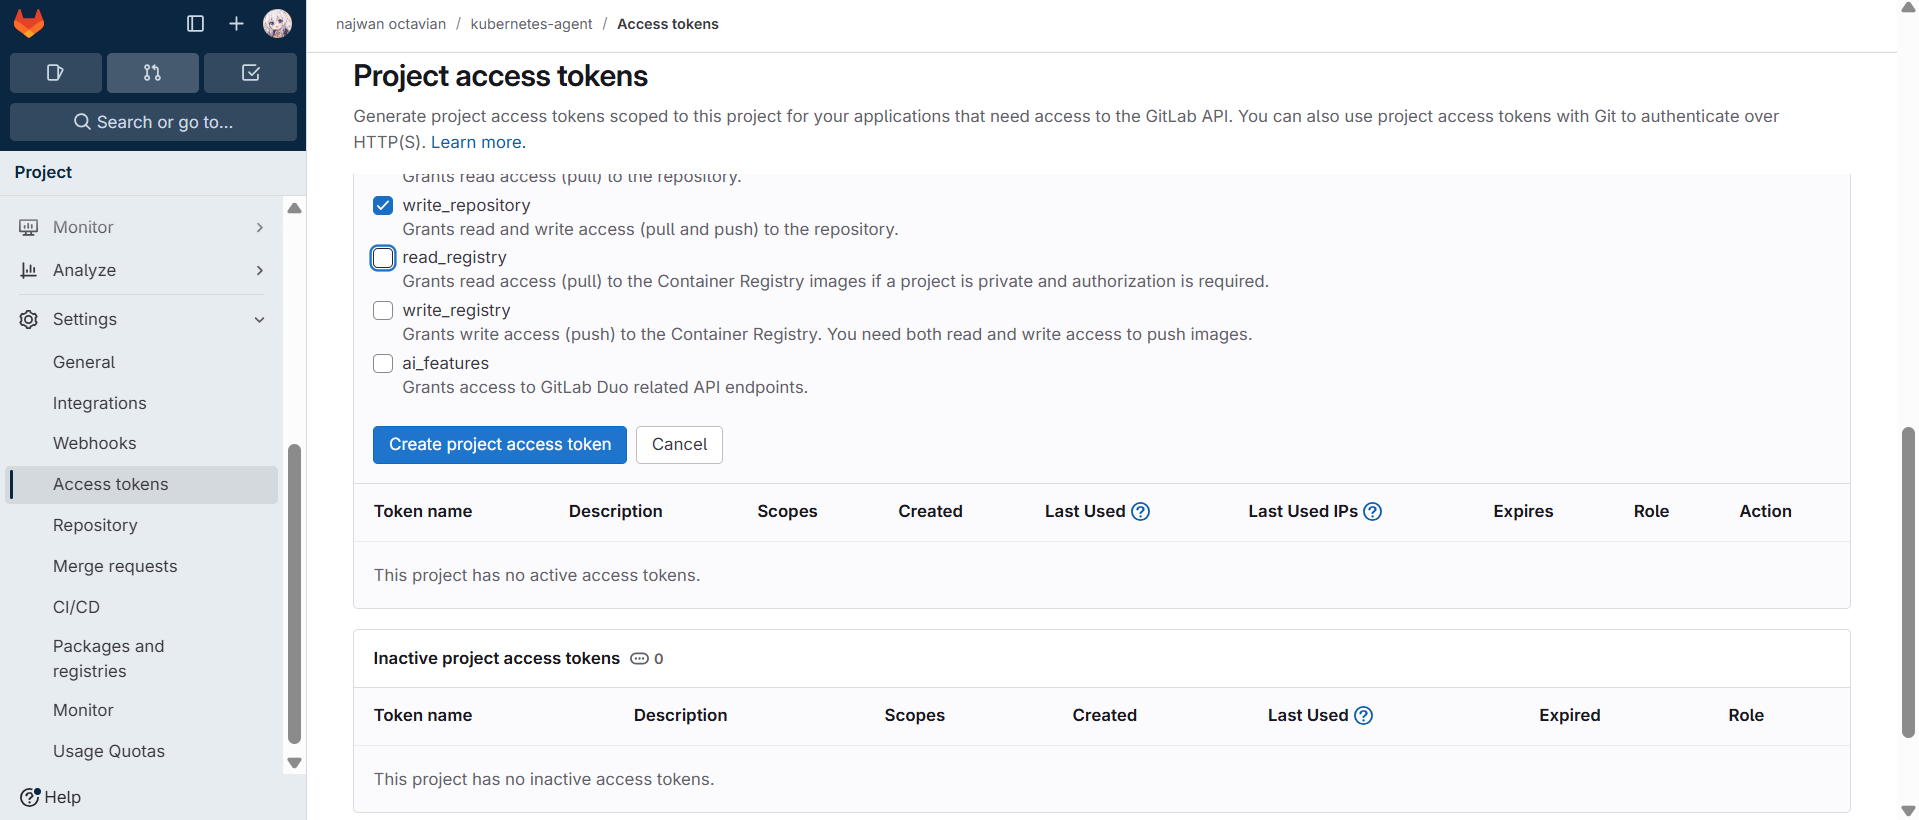The width and height of the screenshot is (1919, 820).
Task: Click the Search or go to field
Action: [x=153, y=122]
